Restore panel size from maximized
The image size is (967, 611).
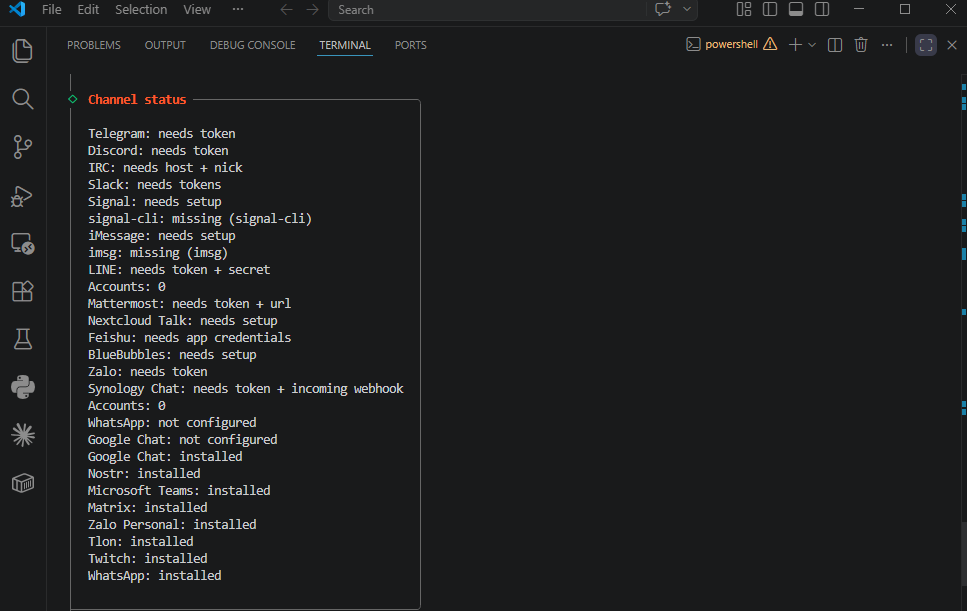tap(926, 44)
